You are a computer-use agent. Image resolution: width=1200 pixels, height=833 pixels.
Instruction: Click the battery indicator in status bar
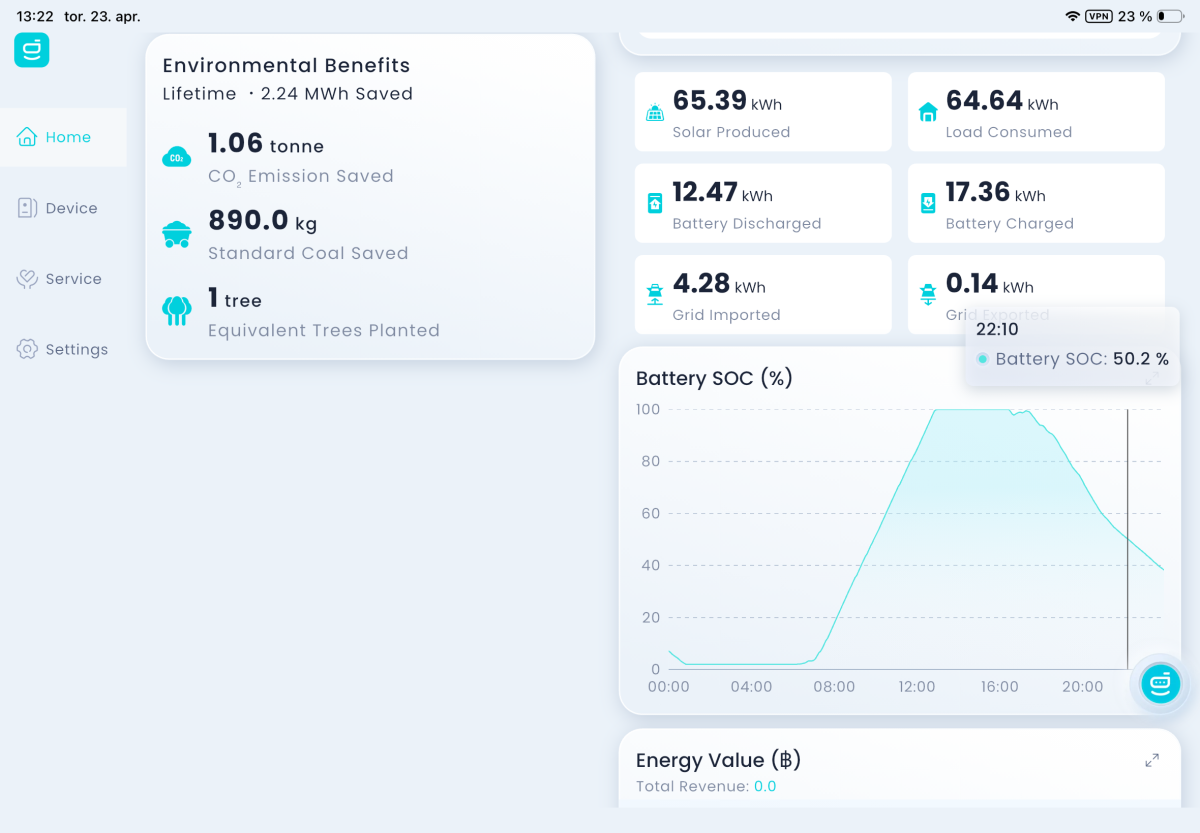(x=1170, y=17)
